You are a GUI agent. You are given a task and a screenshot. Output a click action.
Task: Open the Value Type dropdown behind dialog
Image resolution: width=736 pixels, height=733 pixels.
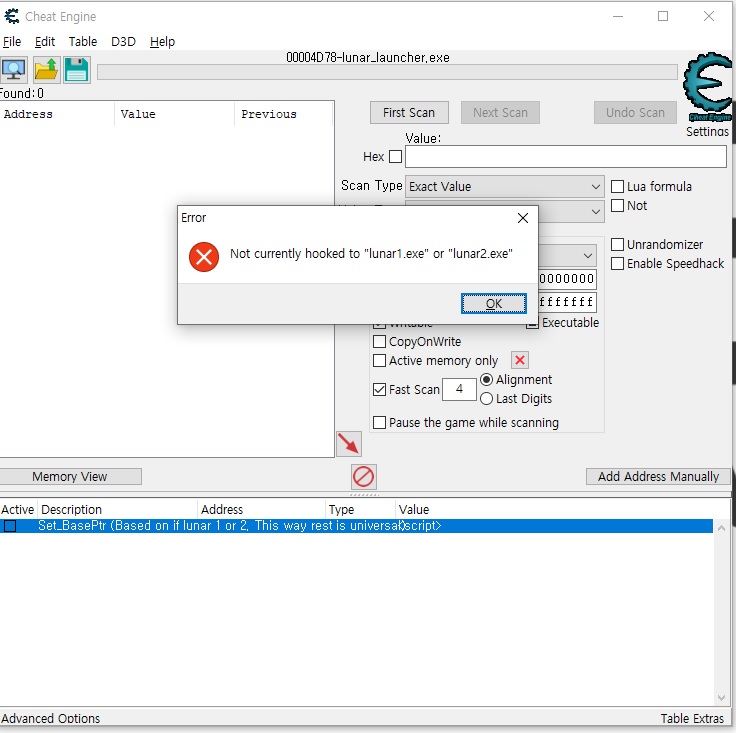click(571, 212)
